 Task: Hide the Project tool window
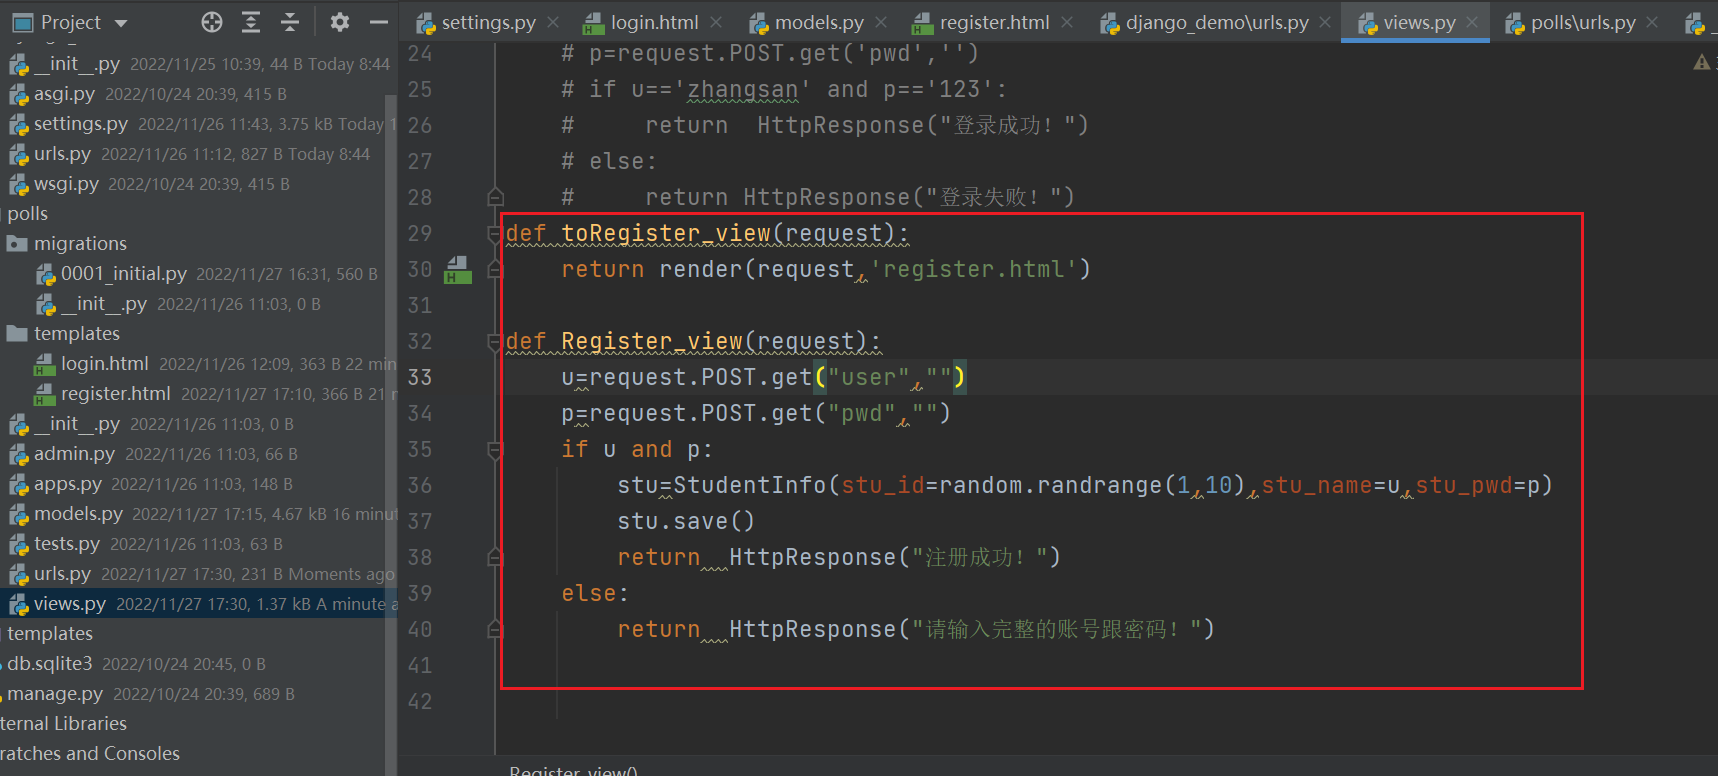click(x=379, y=22)
